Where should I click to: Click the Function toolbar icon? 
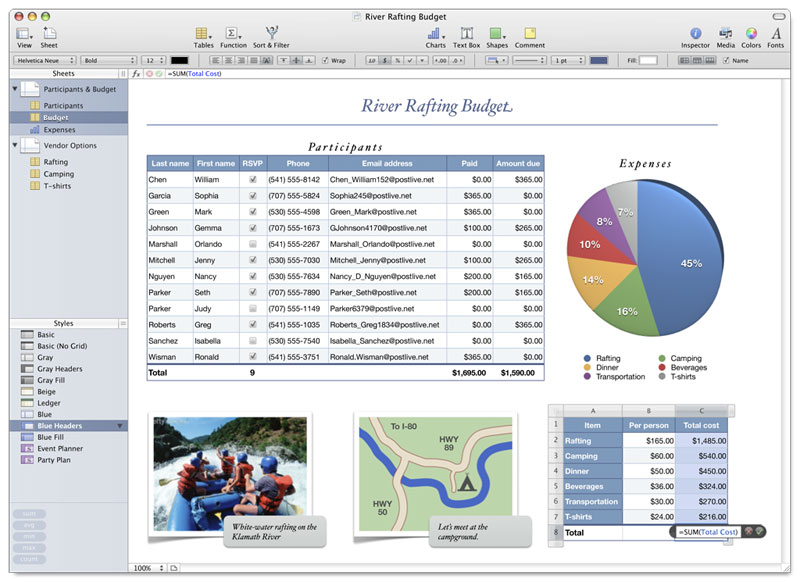pos(233,36)
